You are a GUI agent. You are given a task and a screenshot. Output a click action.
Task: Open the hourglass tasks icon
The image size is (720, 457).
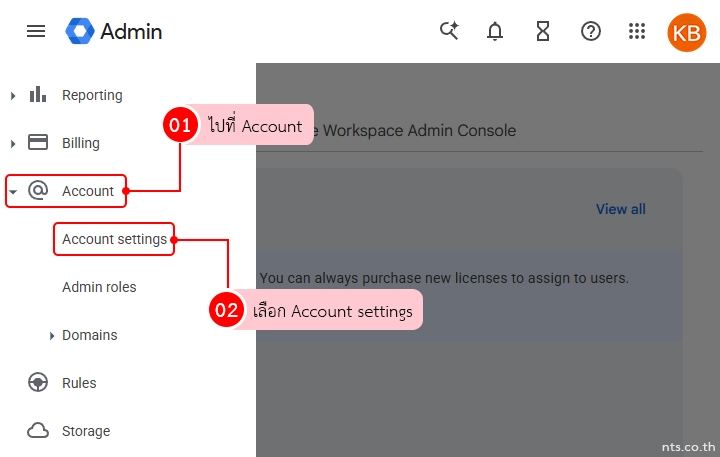(543, 31)
